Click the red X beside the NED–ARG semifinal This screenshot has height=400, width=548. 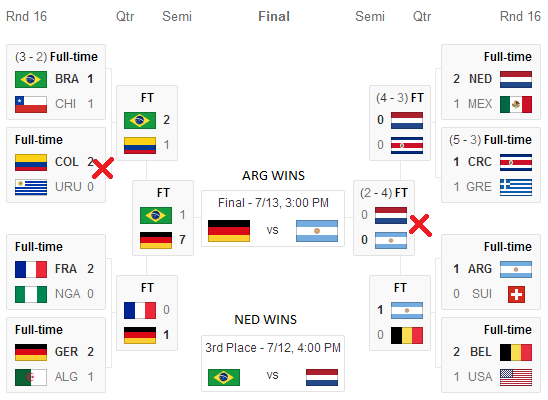(420, 225)
